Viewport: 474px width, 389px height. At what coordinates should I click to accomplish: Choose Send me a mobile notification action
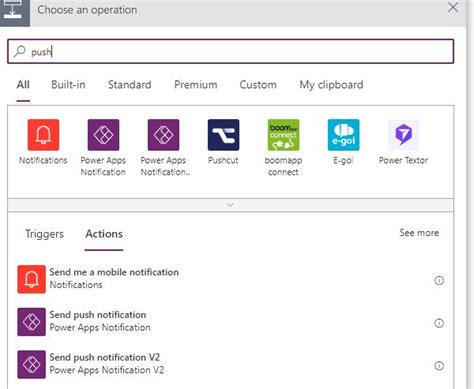click(x=230, y=279)
